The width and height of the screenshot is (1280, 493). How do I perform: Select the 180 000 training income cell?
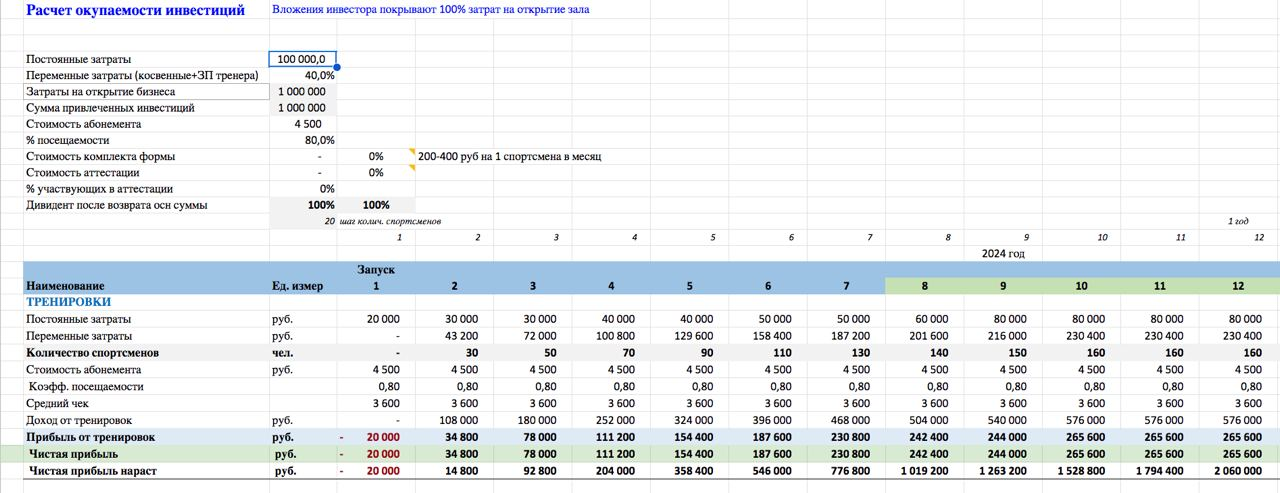(533, 421)
